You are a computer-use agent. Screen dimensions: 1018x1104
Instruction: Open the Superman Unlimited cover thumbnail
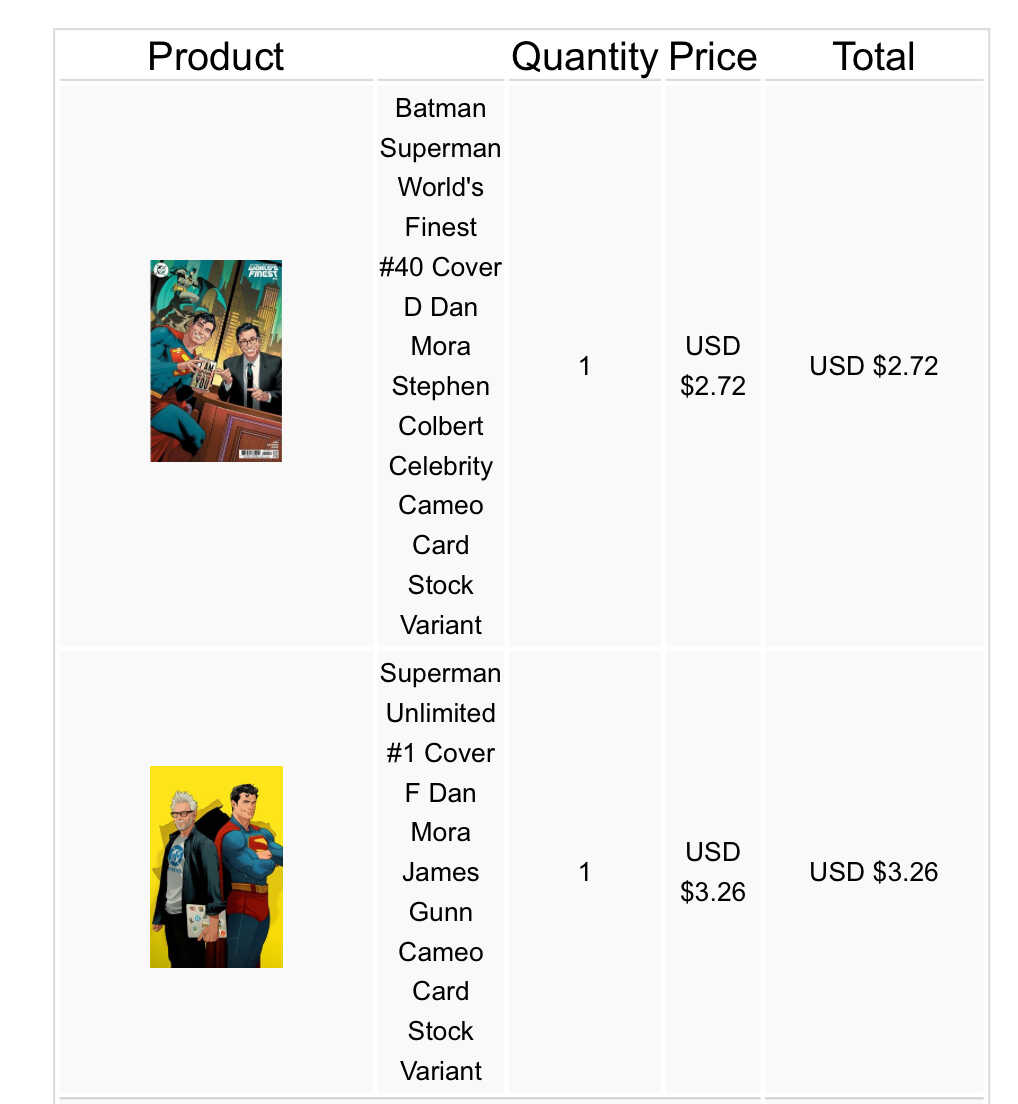click(x=216, y=867)
